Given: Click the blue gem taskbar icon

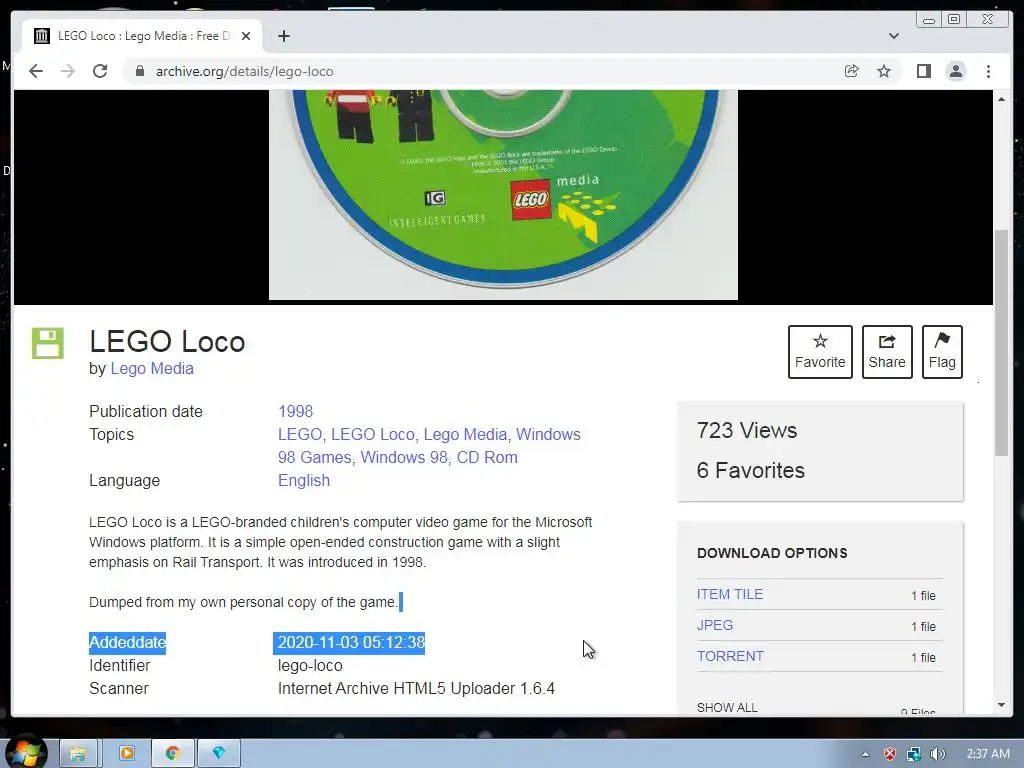Looking at the screenshot, I should [x=219, y=754].
